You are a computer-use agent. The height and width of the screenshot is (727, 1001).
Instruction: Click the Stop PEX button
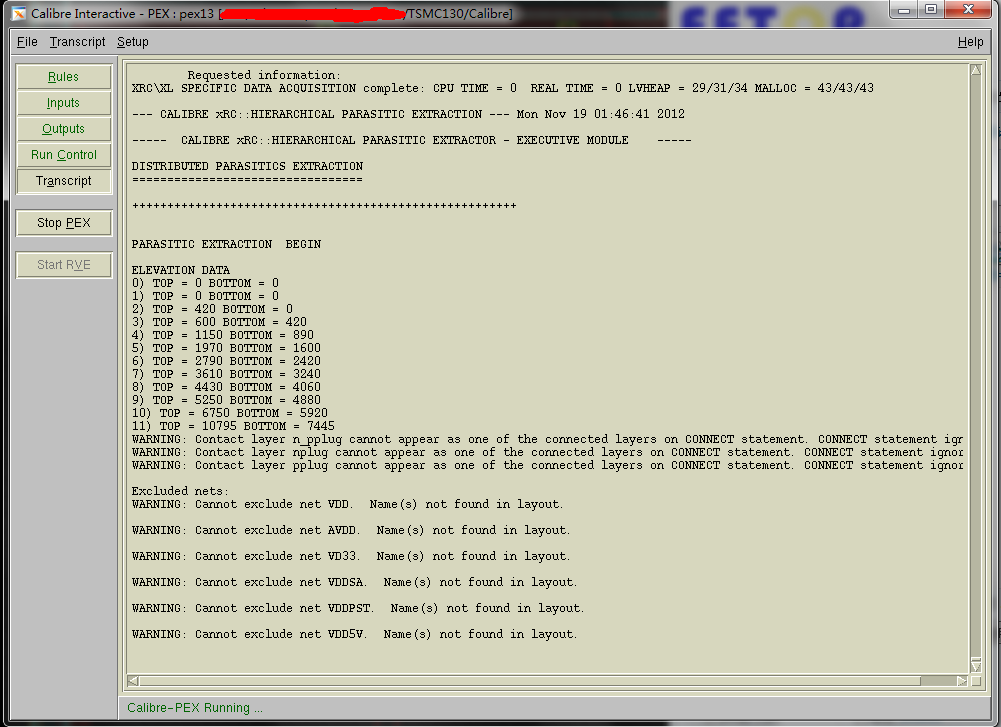(64, 223)
